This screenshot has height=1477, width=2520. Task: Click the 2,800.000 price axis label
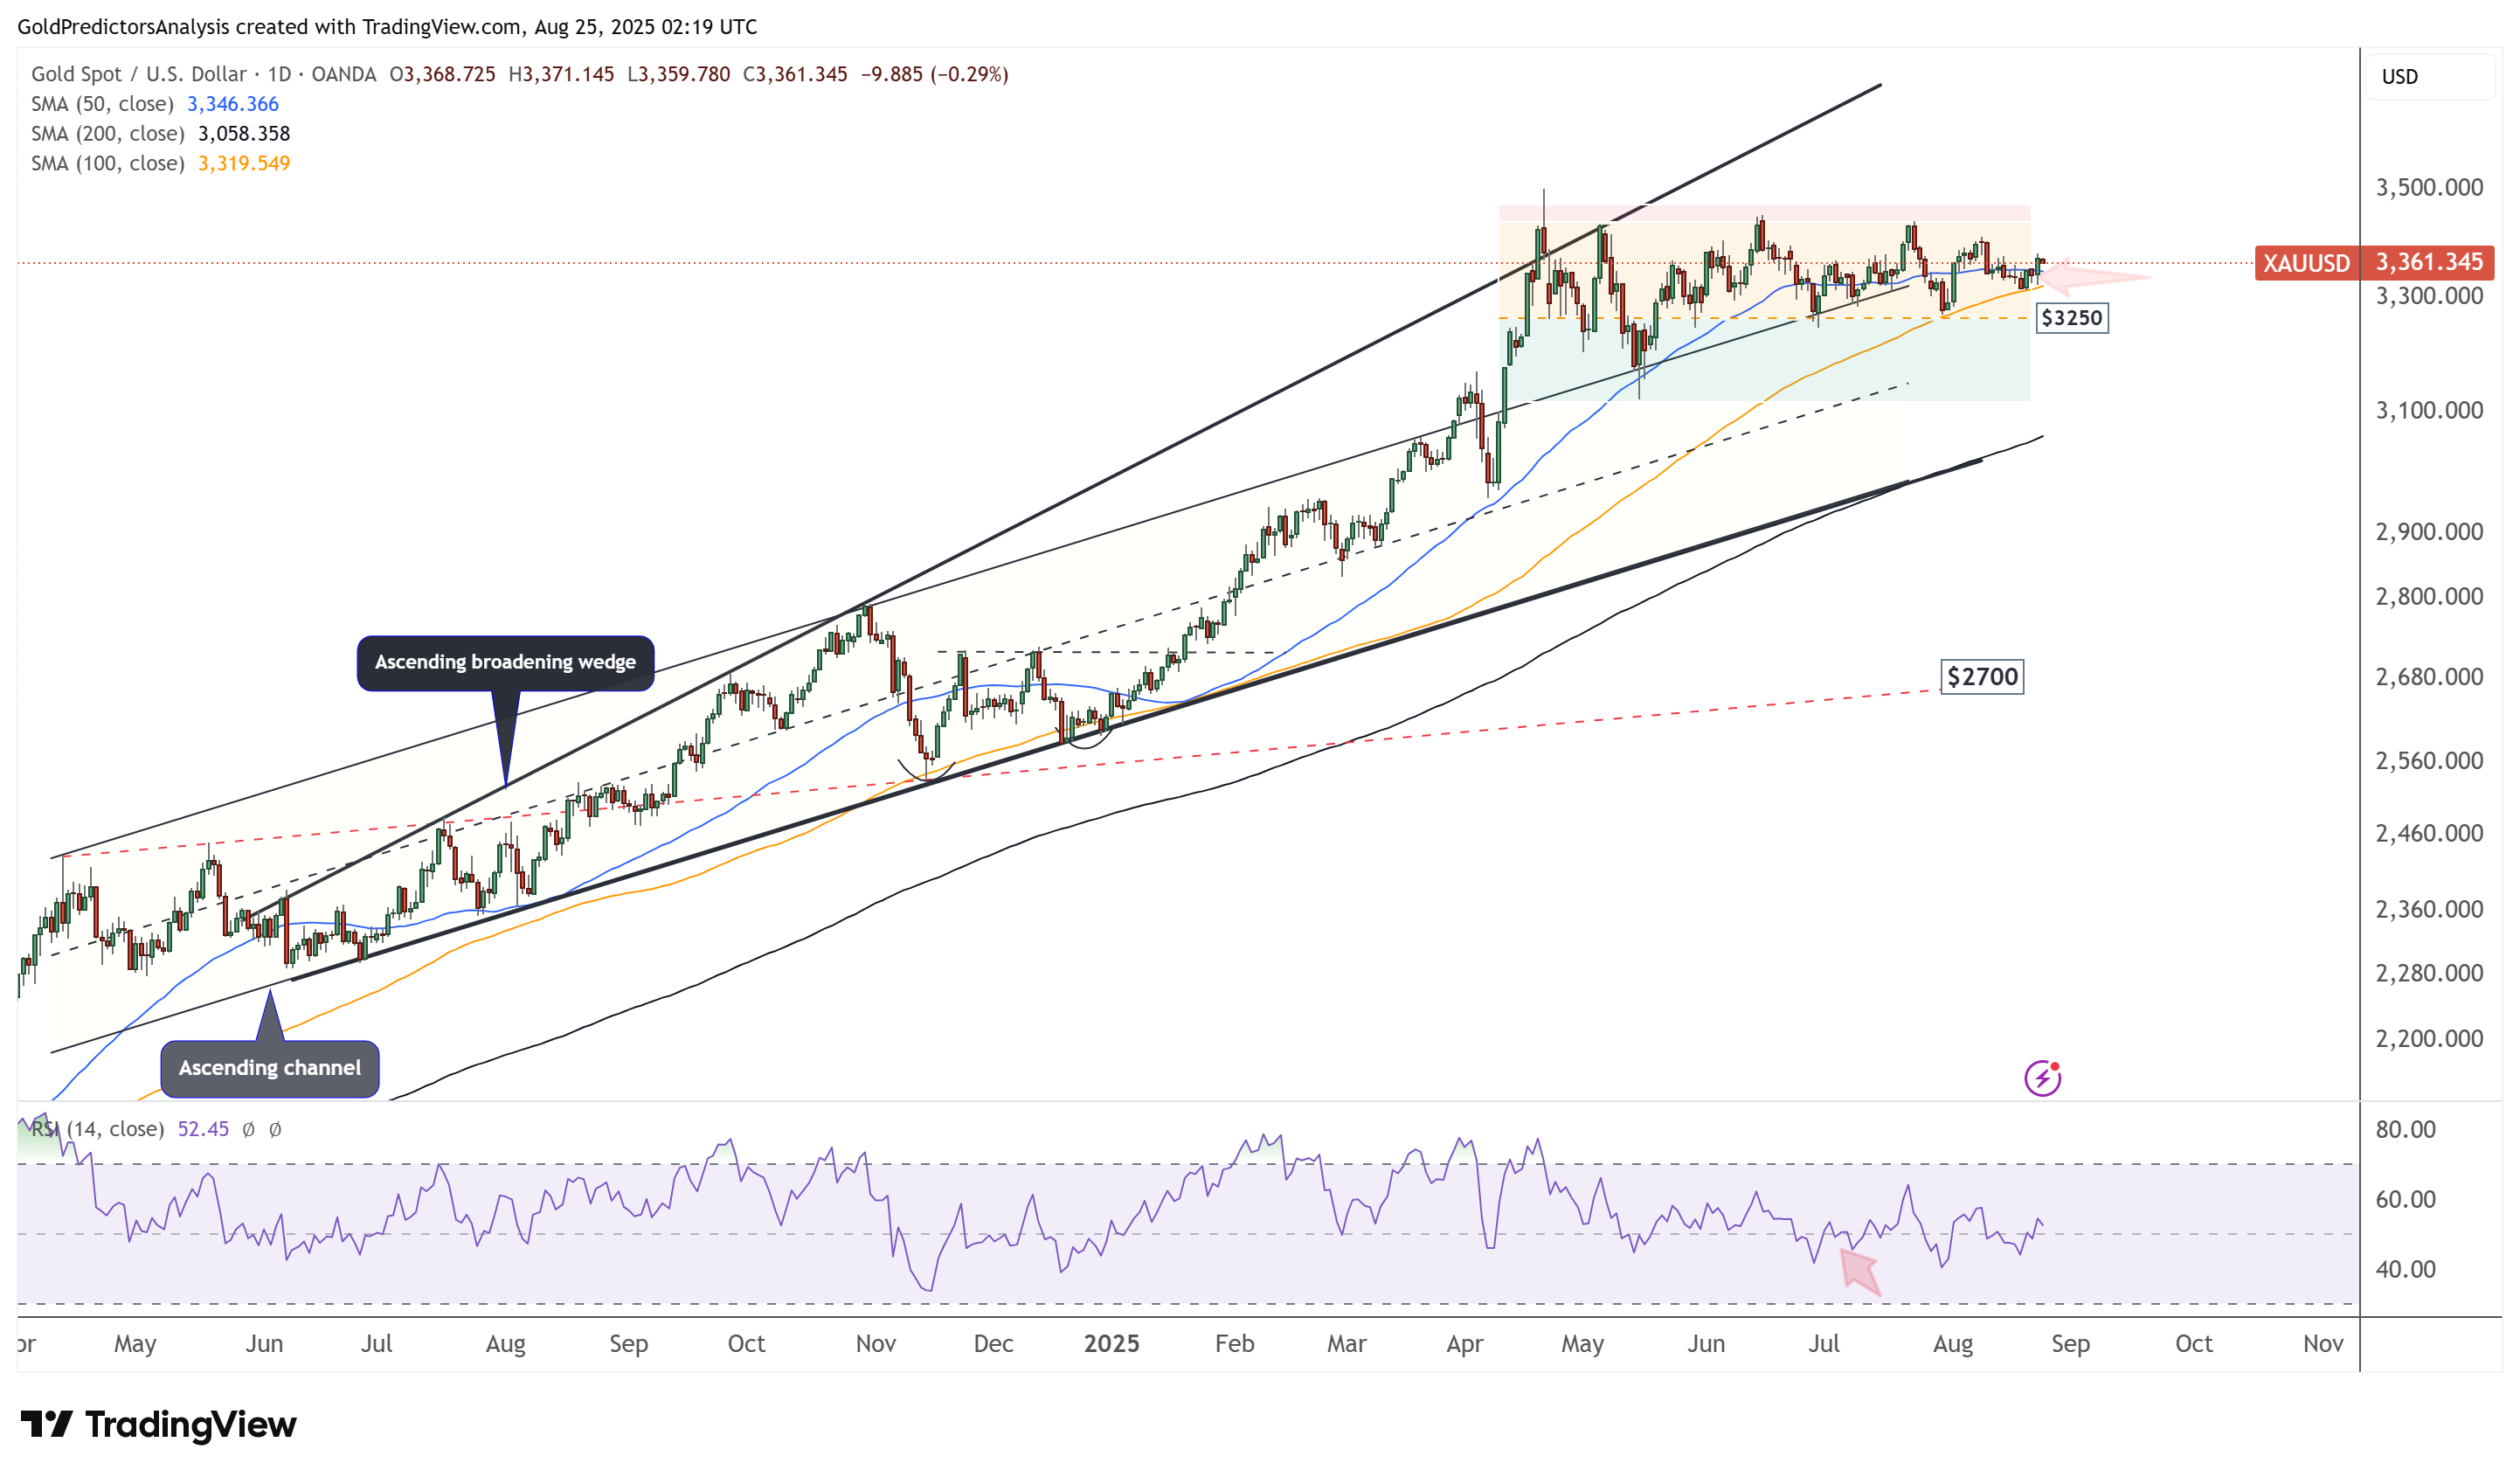pos(2429,597)
